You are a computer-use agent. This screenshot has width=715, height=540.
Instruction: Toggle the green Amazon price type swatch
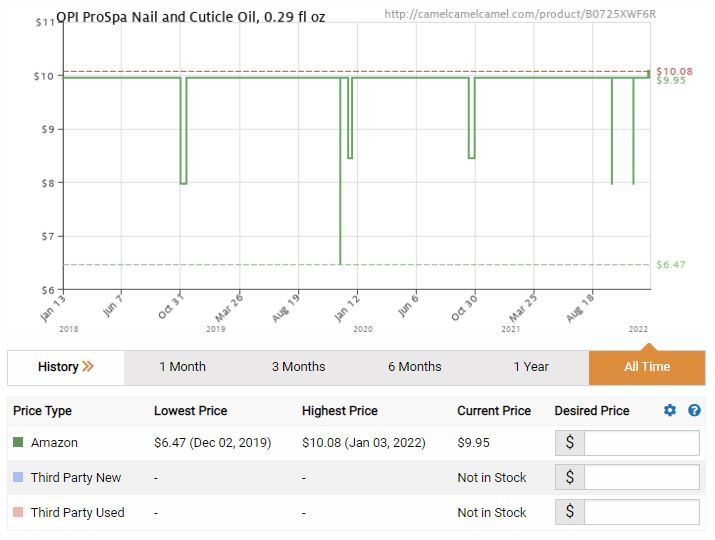(18, 442)
